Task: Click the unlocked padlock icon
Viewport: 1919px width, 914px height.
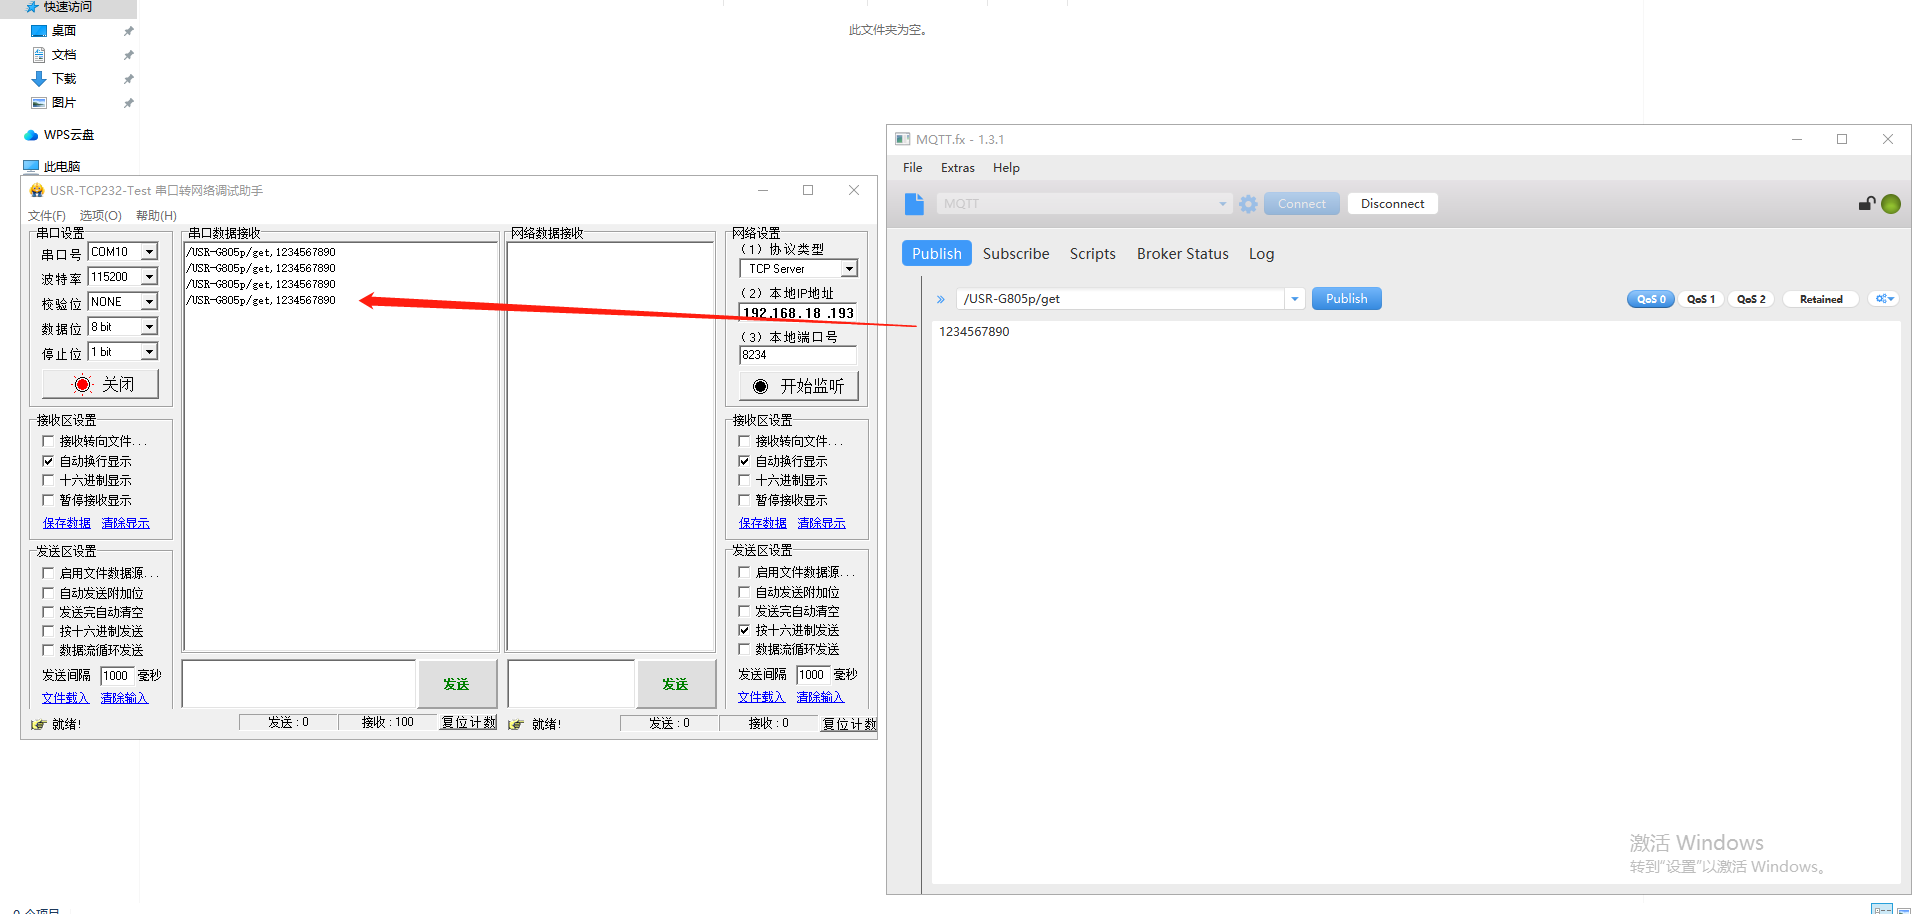Action: coord(1866,204)
